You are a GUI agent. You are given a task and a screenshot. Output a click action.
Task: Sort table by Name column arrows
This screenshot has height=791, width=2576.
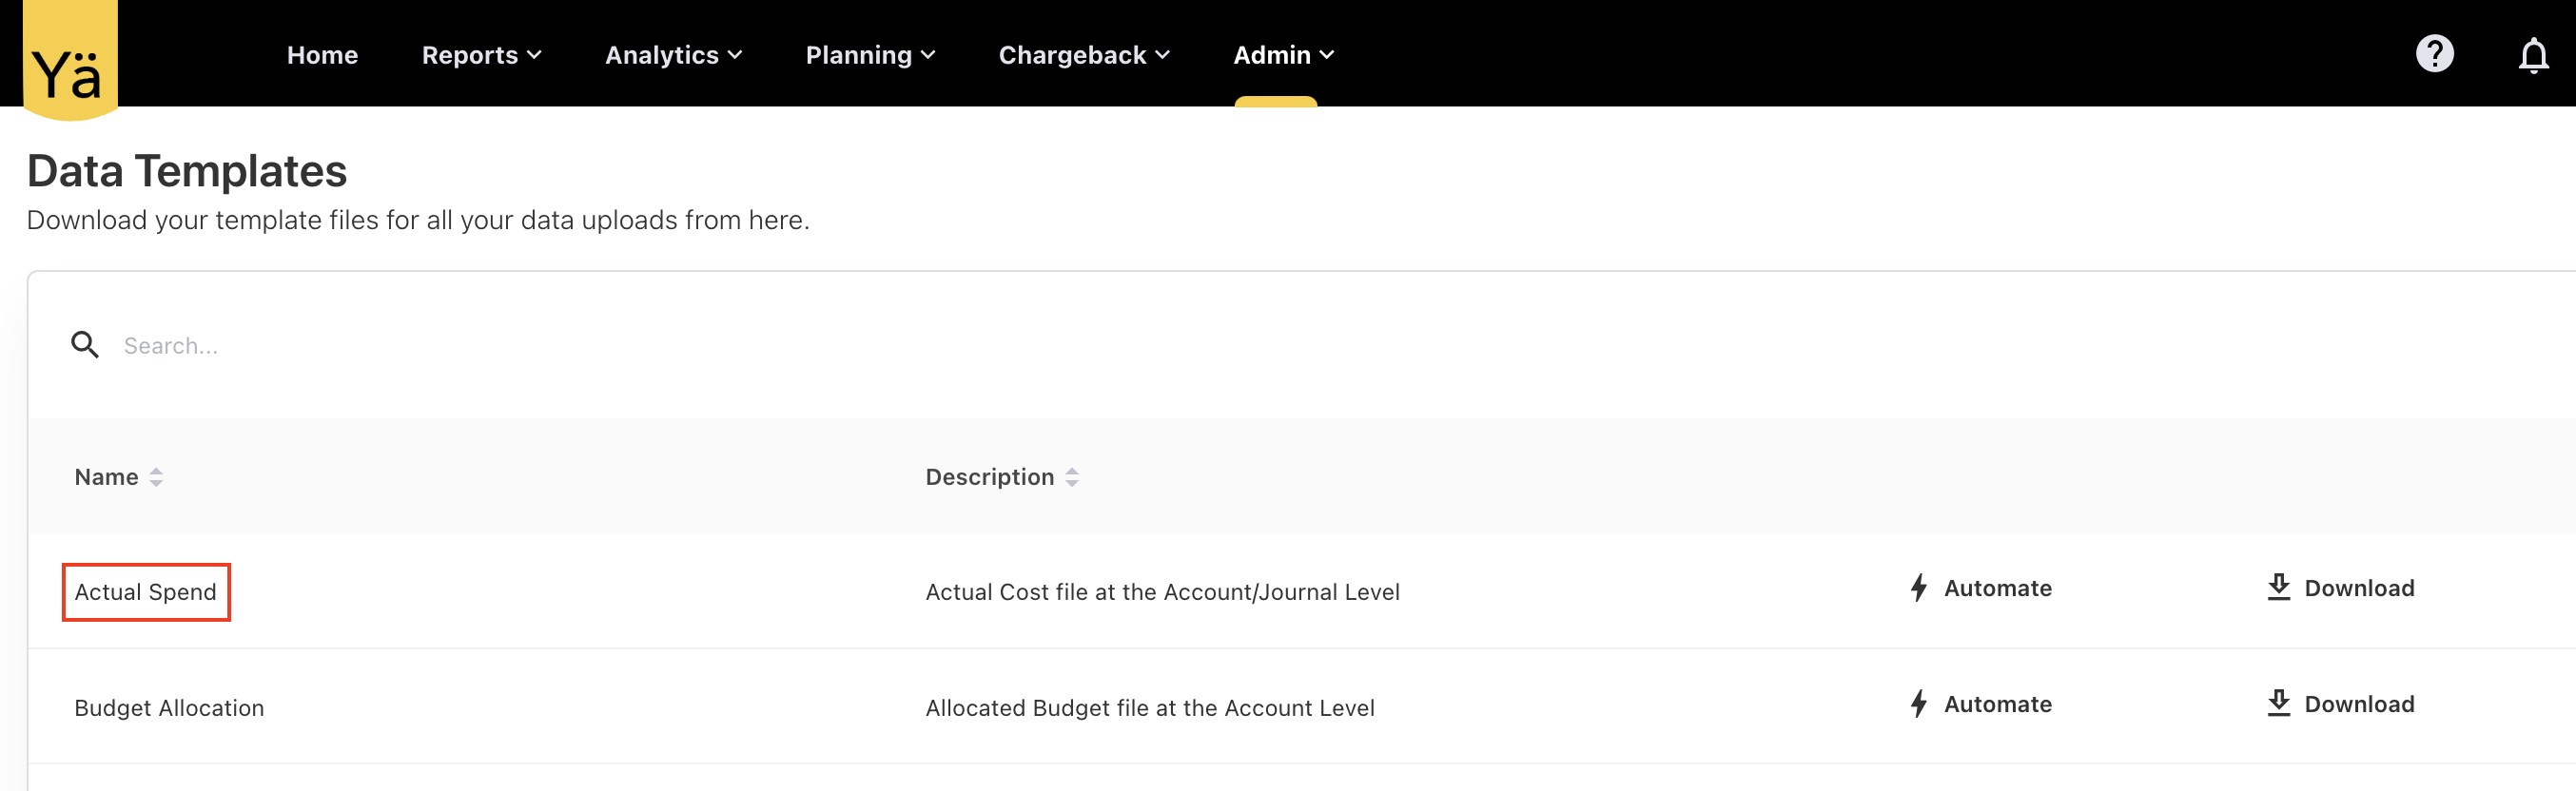[156, 477]
